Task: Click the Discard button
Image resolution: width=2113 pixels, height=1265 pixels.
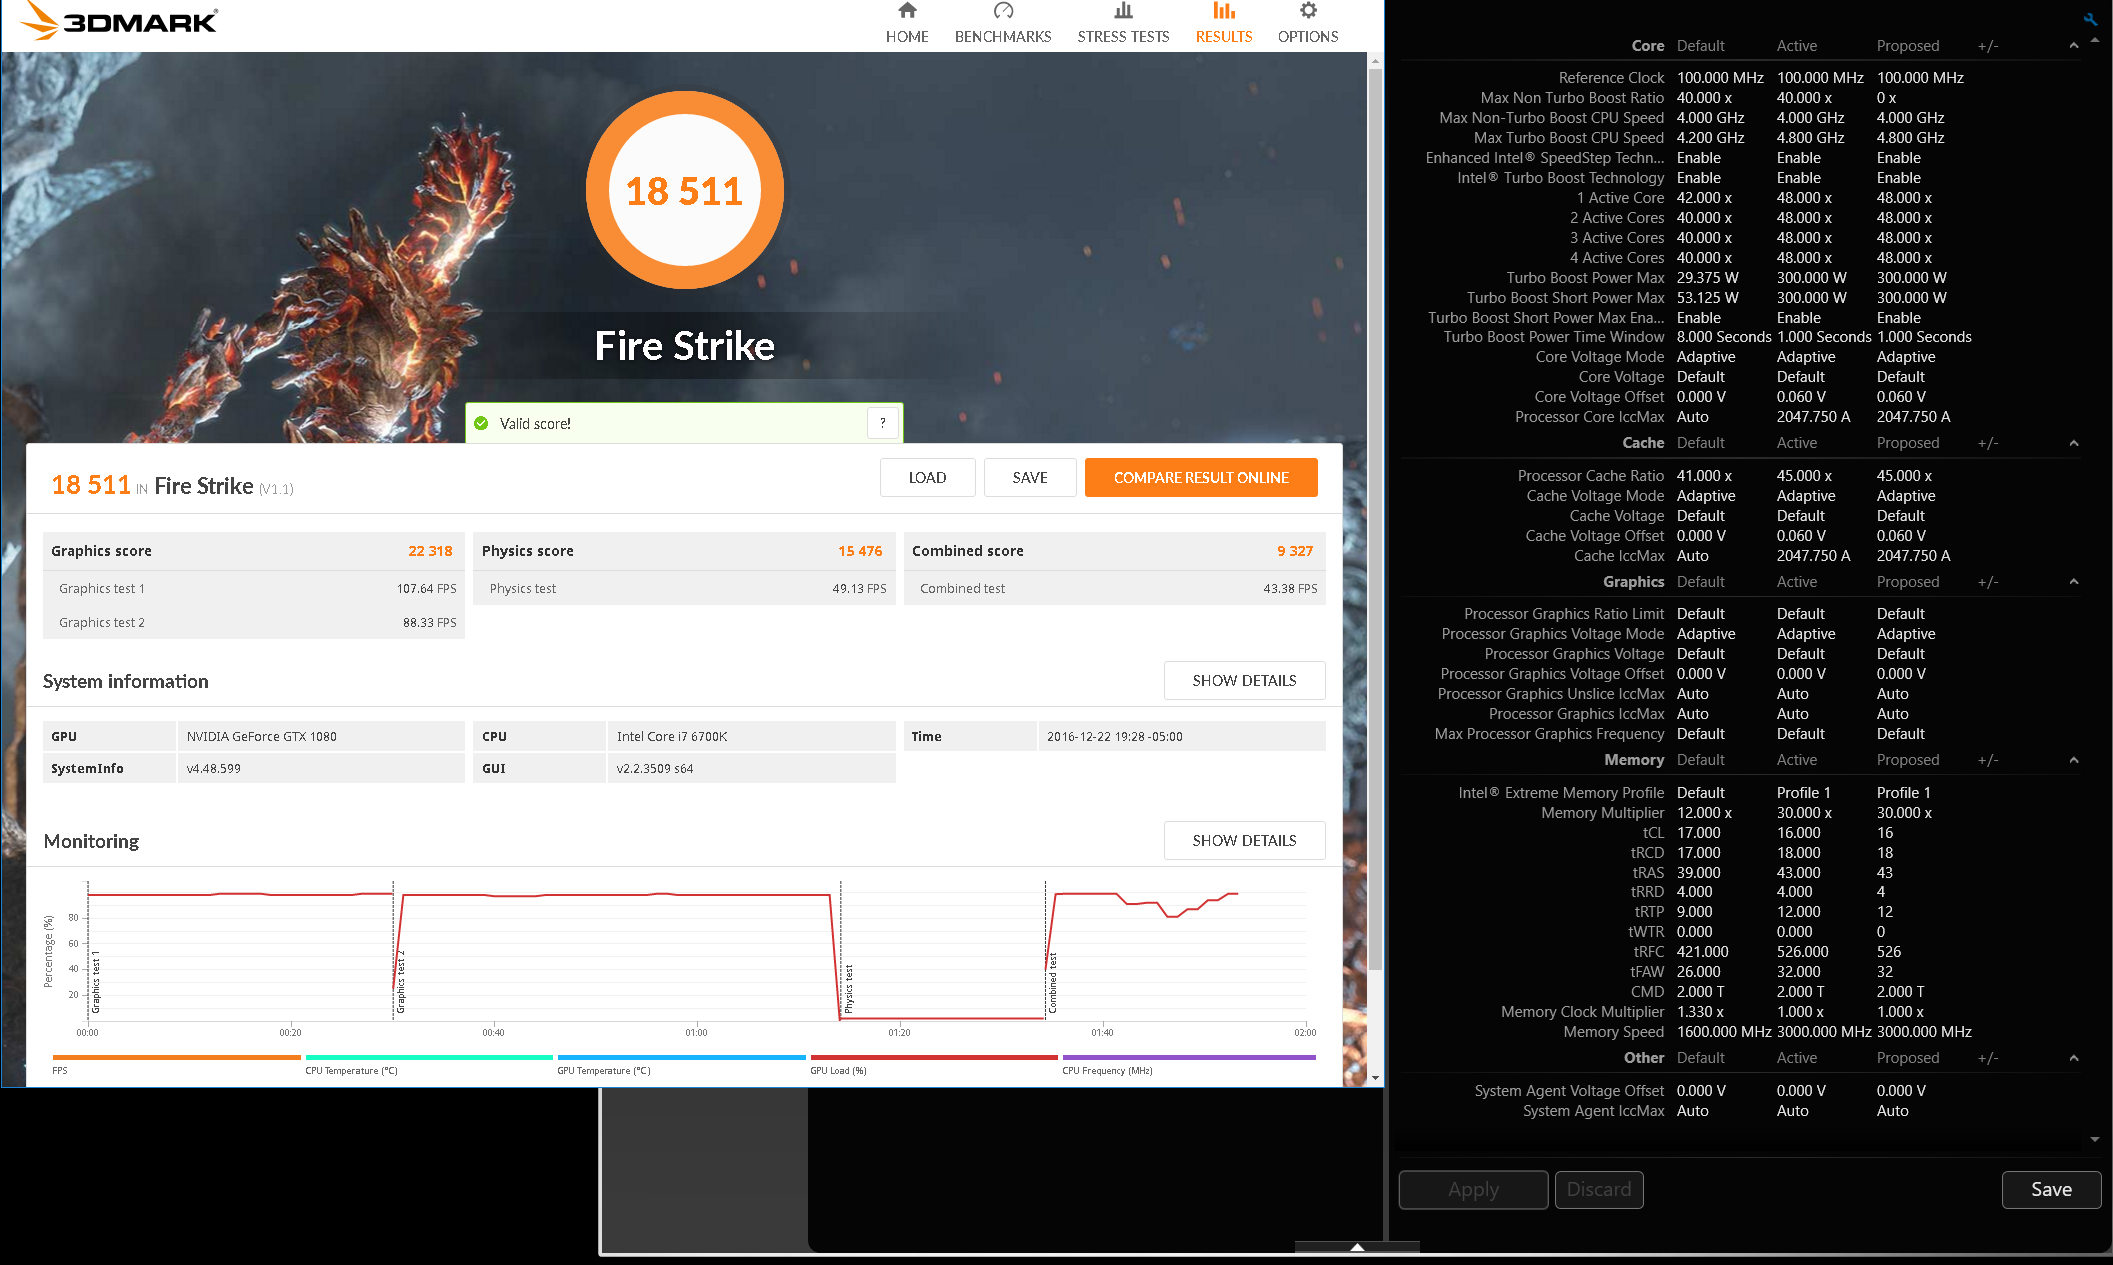Action: click(x=1598, y=1190)
